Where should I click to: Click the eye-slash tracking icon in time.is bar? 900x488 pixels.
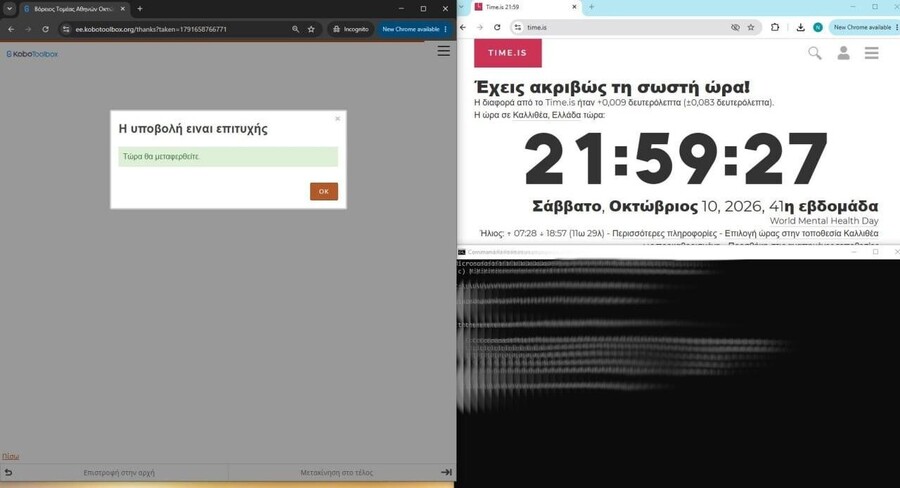tap(735, 27)
